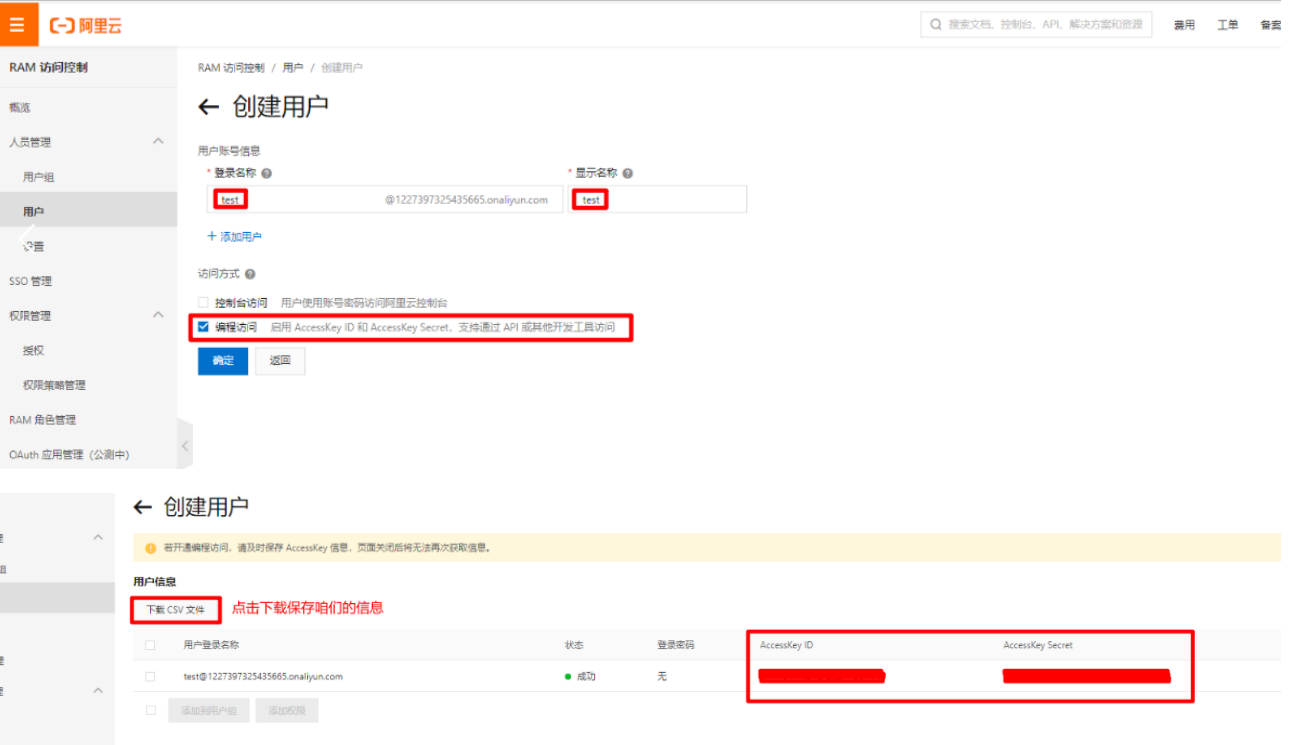This screenshot has width=1289, height=745.
Task: Go back using arrow on the 登录名称 form page
Action: coord(208,107)
